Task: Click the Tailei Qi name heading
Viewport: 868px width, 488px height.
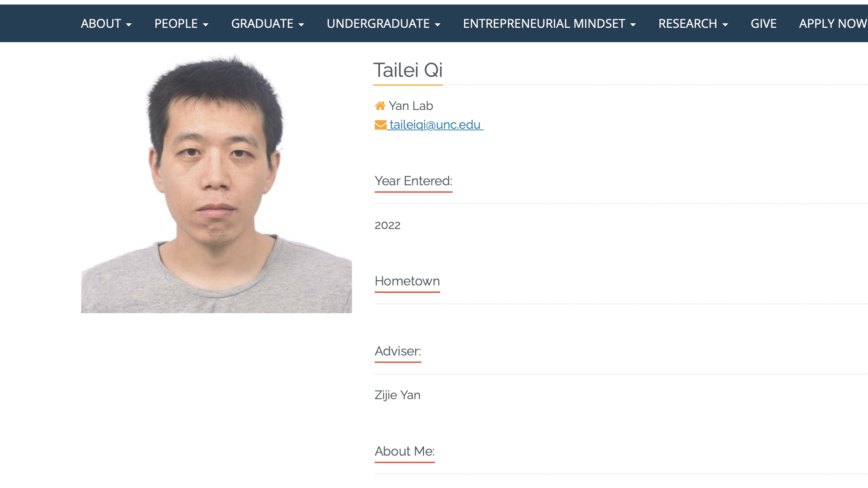Action: click(408, 70)
